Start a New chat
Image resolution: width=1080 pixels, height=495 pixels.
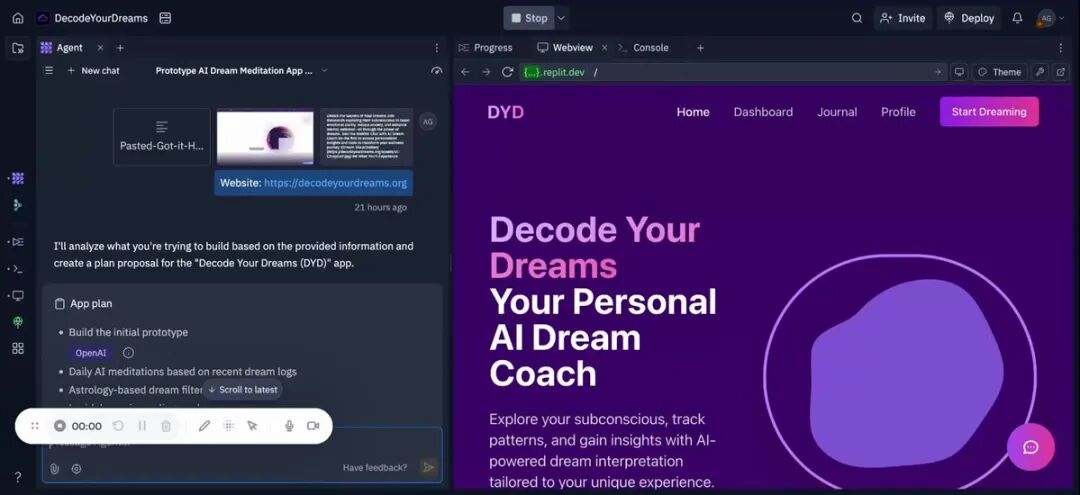point(93,70)
